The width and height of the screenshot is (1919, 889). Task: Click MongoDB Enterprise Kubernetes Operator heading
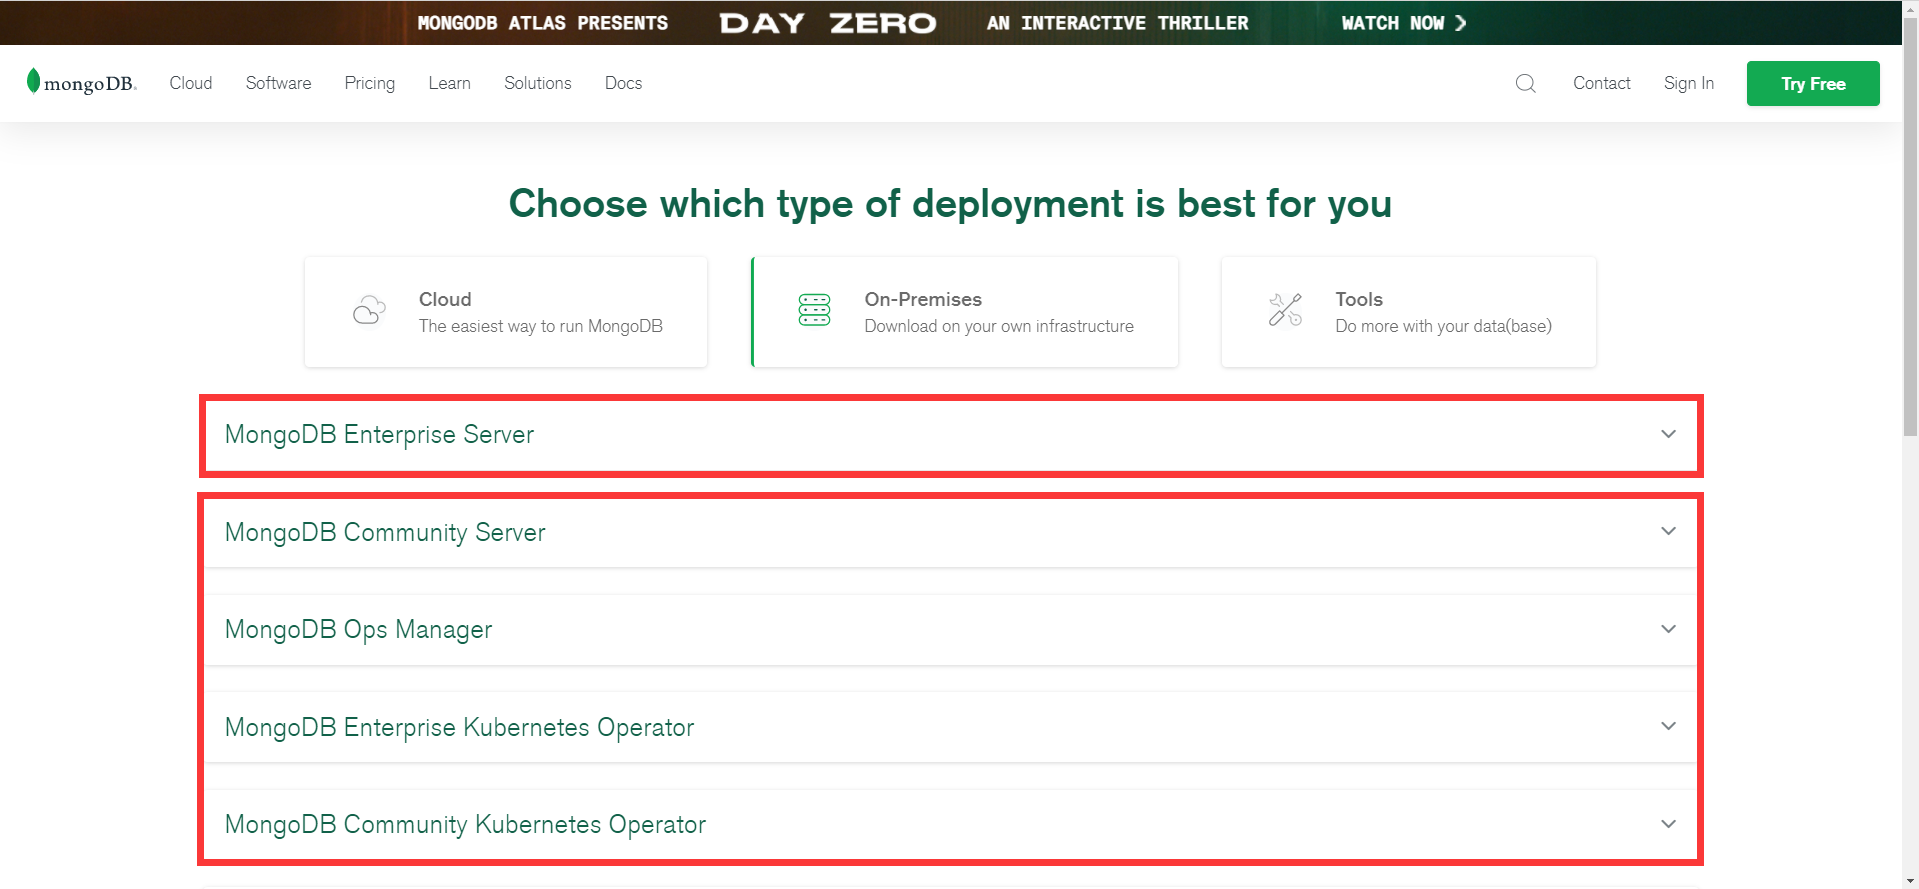(459, 727)
